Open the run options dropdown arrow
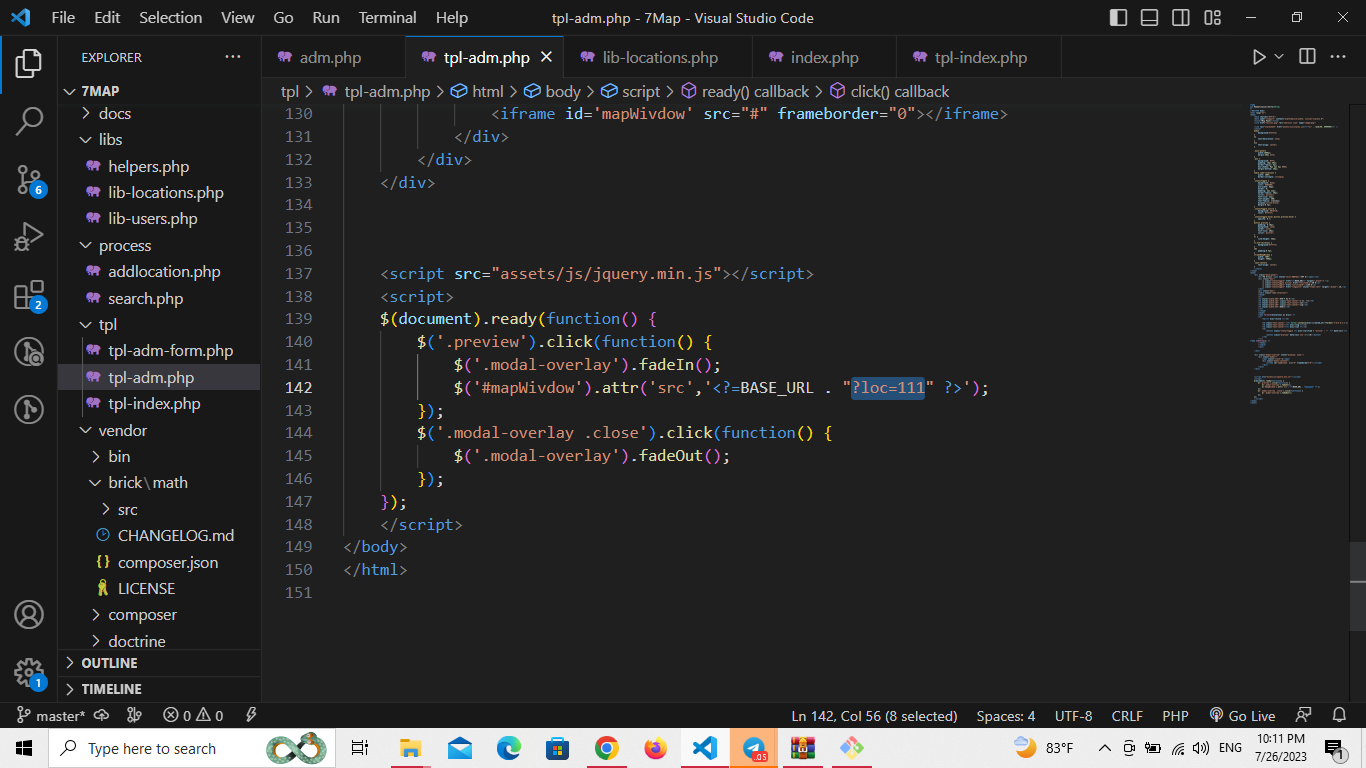This screenshot has width=1366, height=768. coord(1279,57)
